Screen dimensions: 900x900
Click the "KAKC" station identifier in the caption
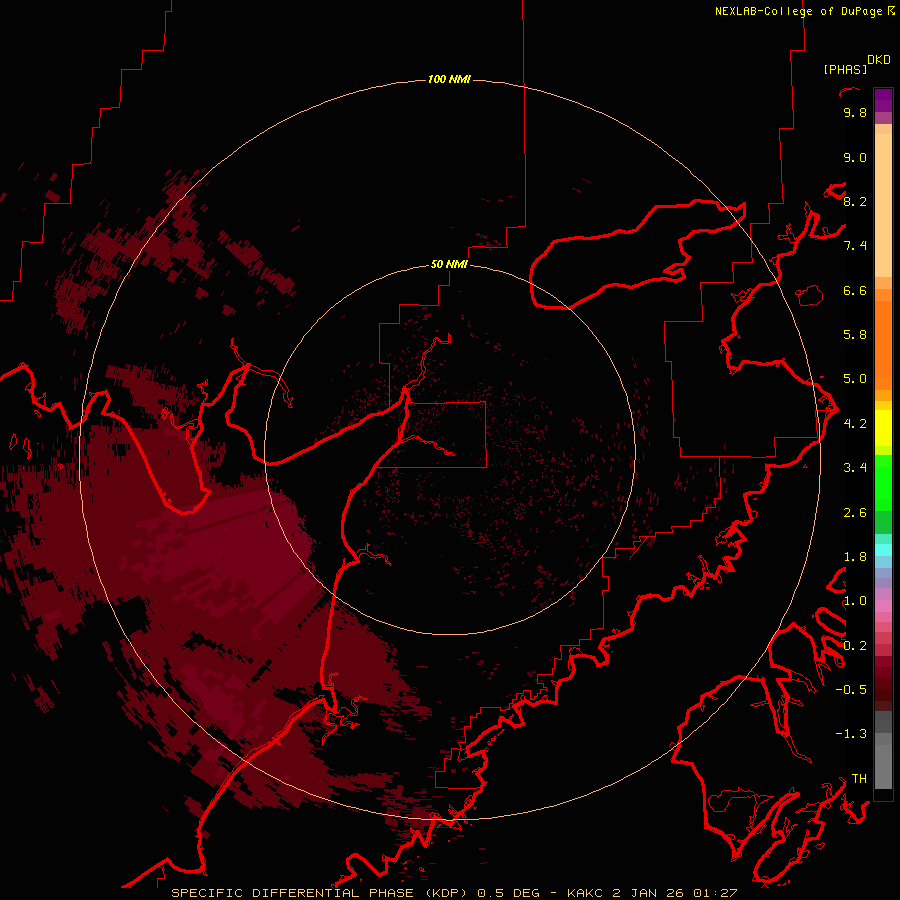coord(587,893)
